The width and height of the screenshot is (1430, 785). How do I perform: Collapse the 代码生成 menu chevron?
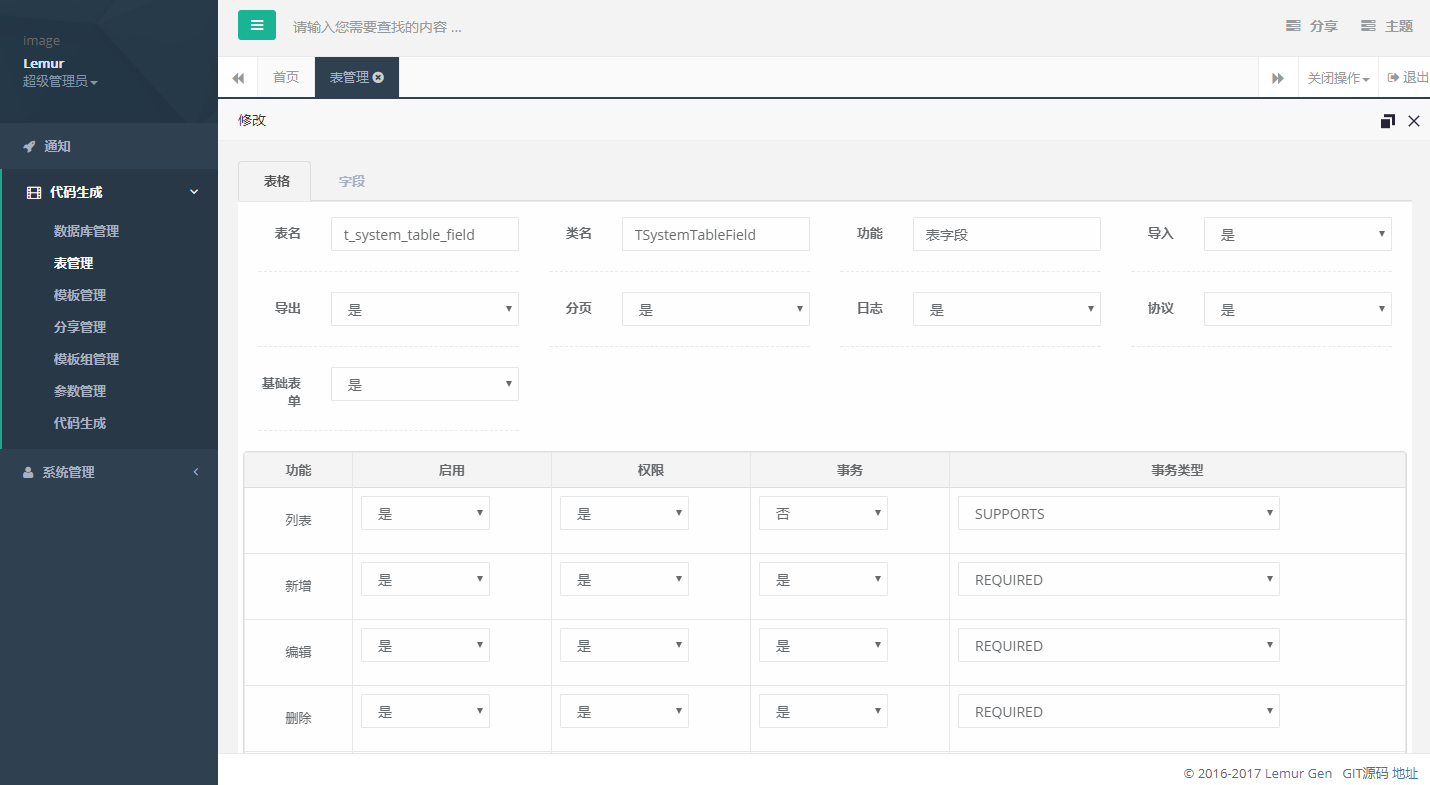(x=195, y=192)
